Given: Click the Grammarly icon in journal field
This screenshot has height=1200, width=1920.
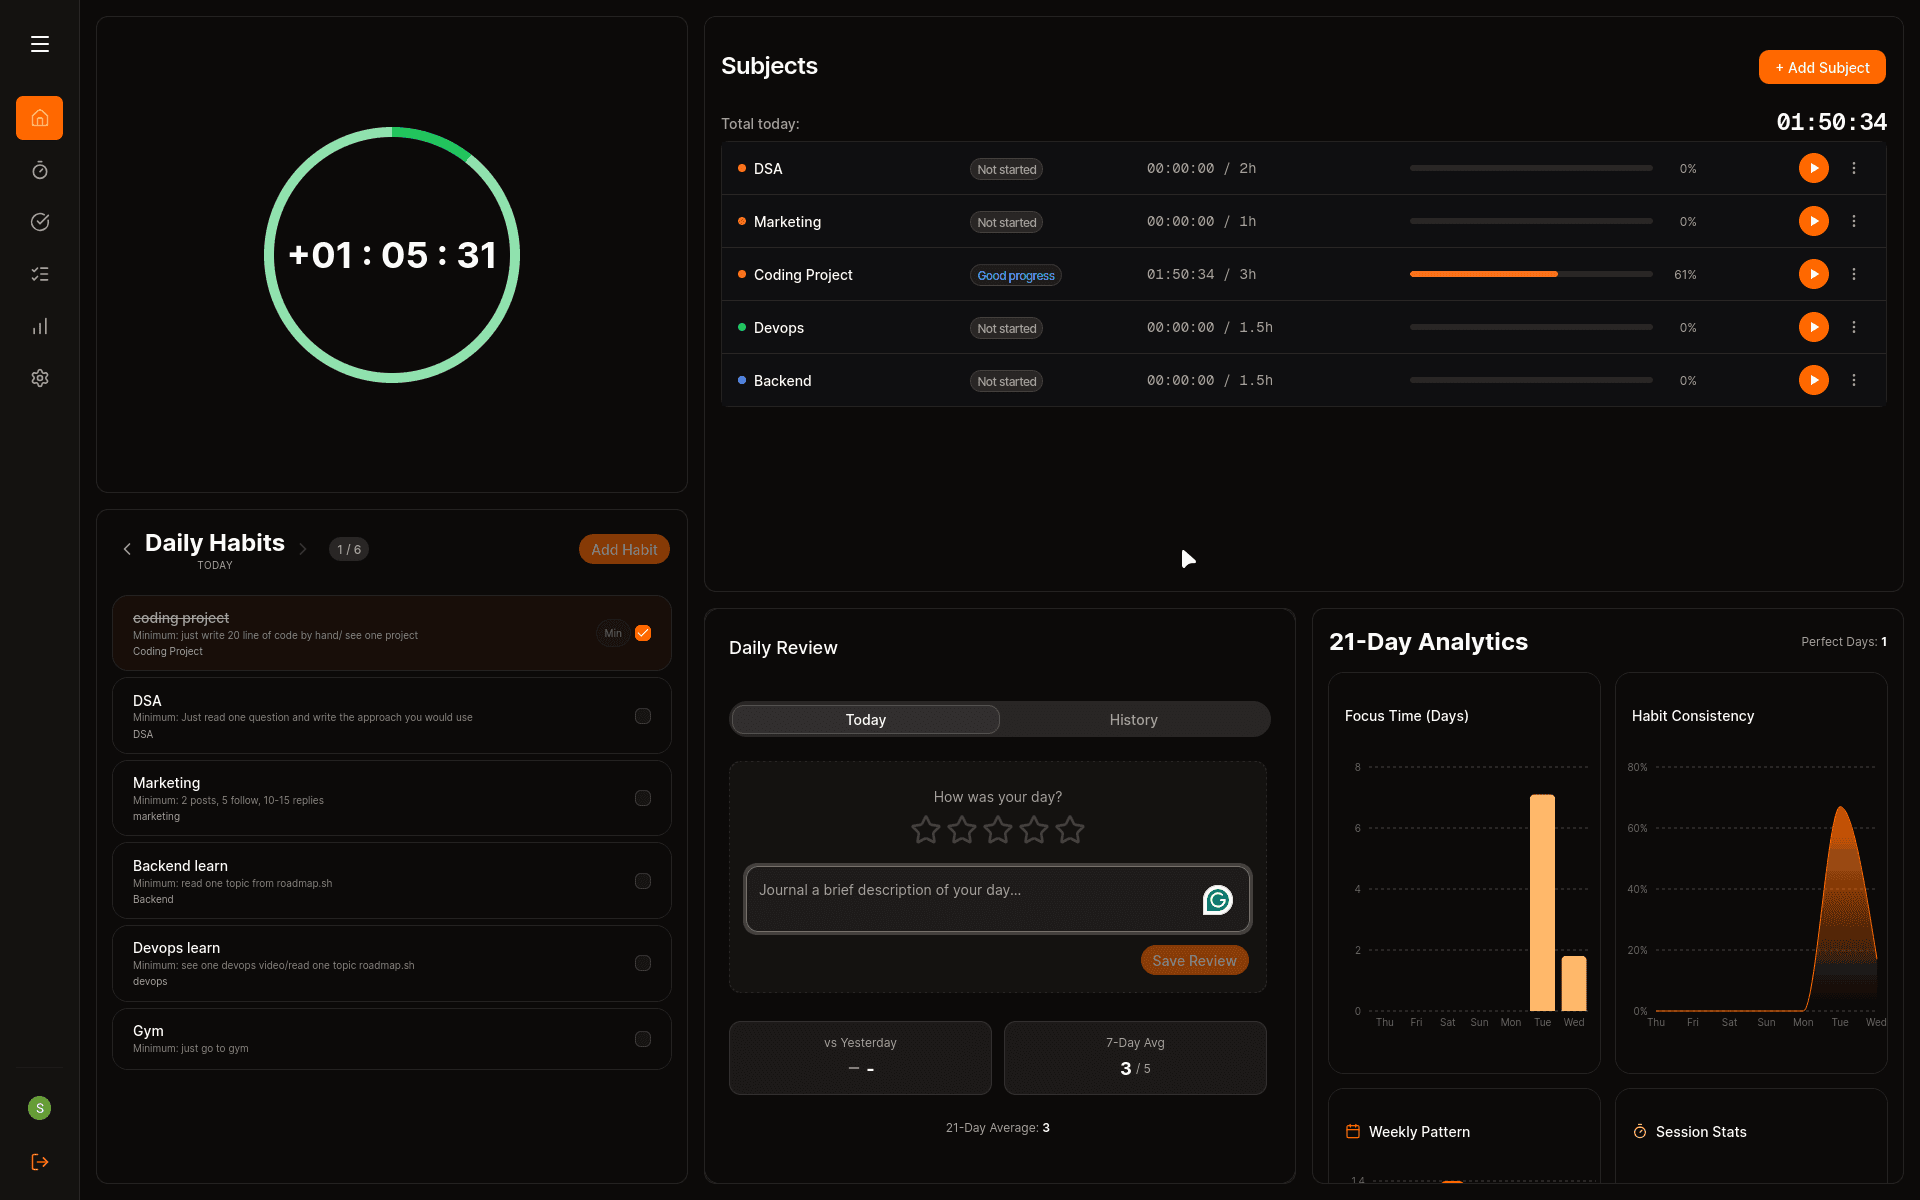Looking at the screenshot, I should point(1217,900).
